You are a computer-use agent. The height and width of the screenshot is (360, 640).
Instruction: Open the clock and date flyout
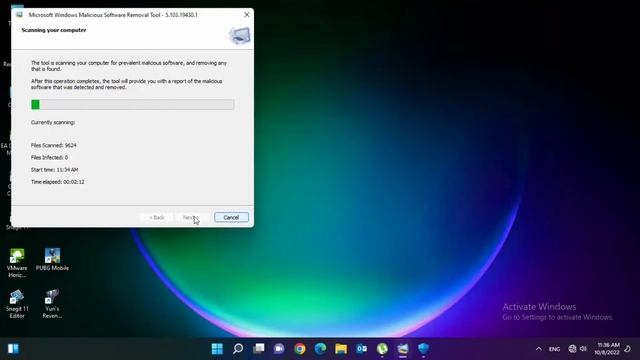tap(607, 349)
